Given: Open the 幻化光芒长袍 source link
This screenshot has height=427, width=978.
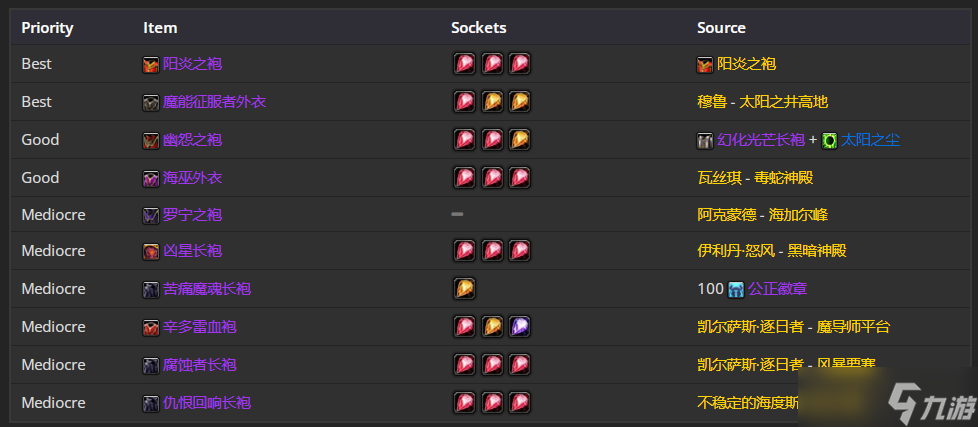Looking at the screenshot, I should pyautogui.click(x=761, y=140).
